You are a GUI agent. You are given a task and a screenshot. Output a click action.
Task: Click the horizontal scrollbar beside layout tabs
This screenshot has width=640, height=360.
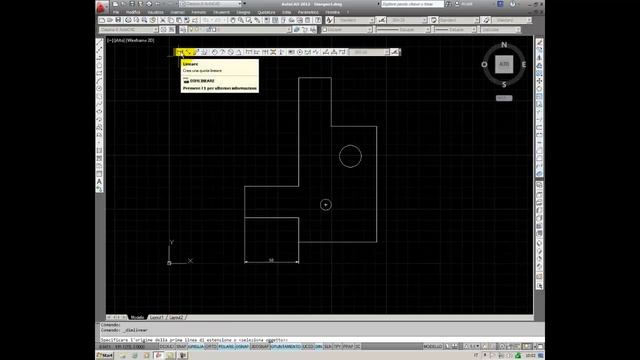tap(359, 317)
